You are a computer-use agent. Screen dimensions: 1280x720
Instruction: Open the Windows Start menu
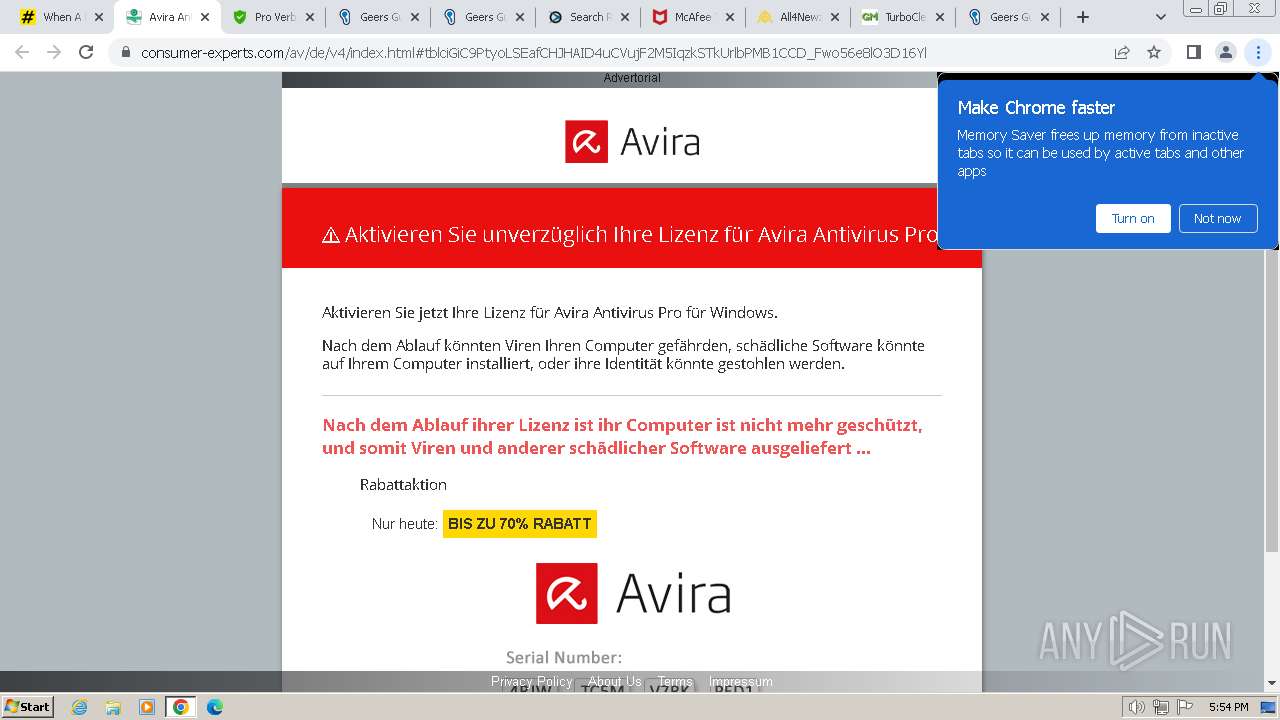click(x=27, y=706)
